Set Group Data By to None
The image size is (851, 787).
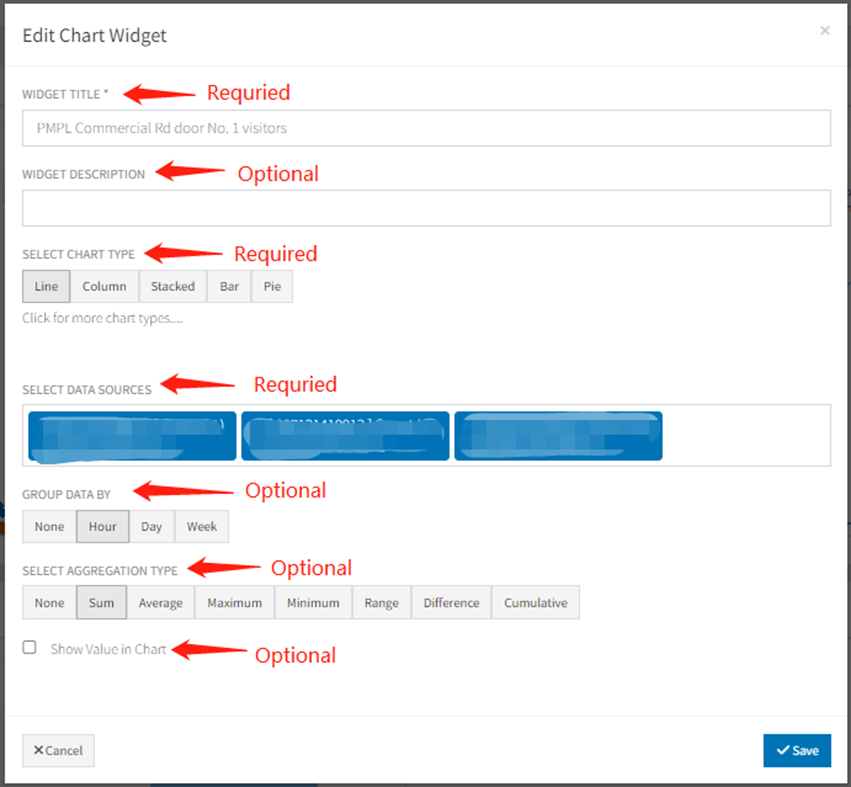tap(49, 526)
